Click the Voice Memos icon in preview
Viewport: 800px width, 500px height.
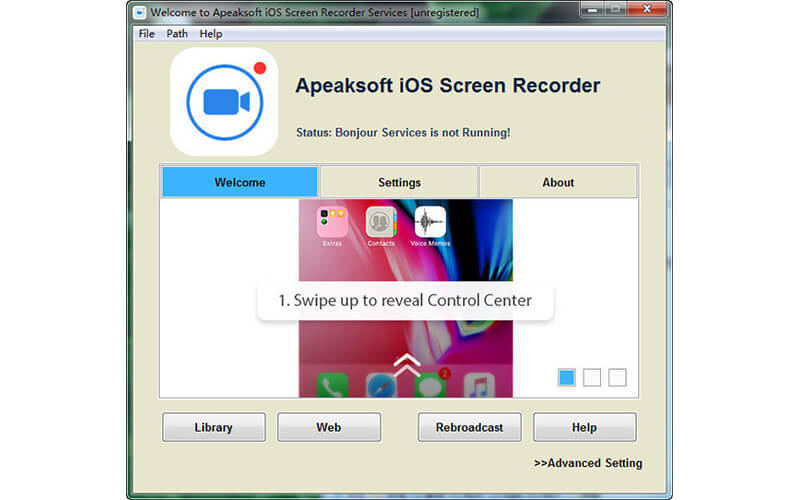tap(430, 222)
